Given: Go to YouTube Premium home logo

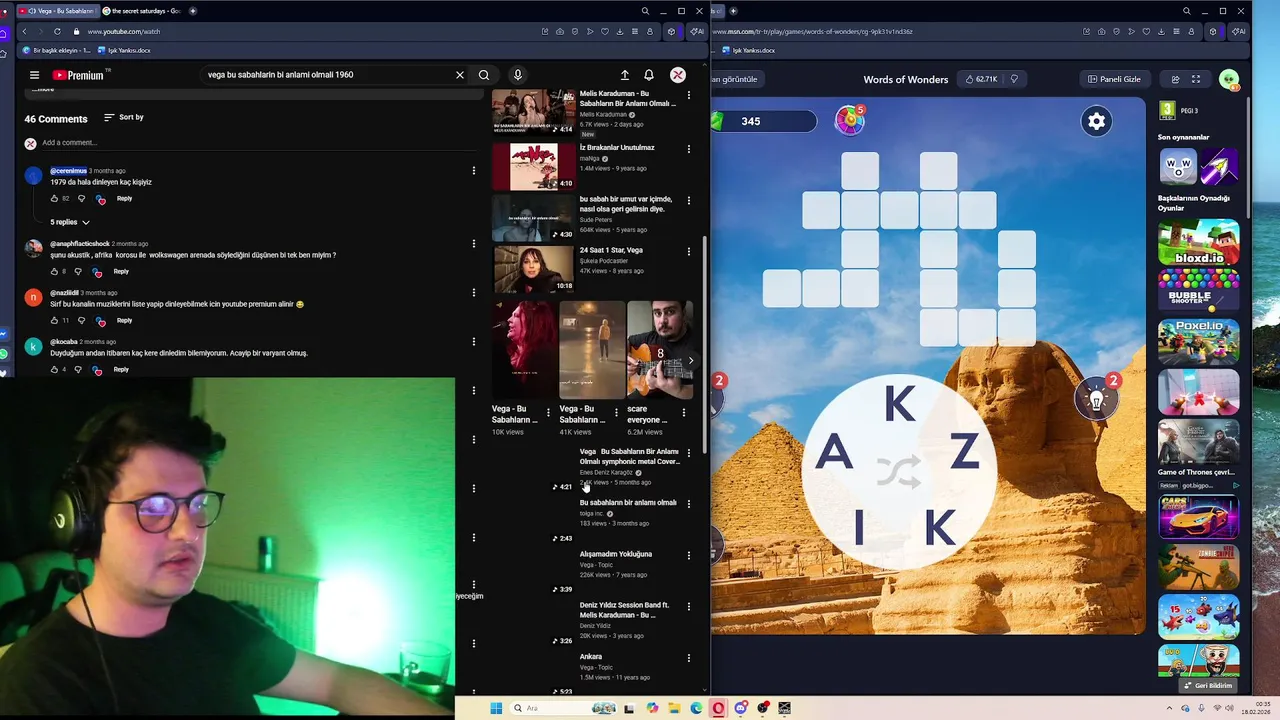Looking at the screenshot, I should click(x=80, y=75).
